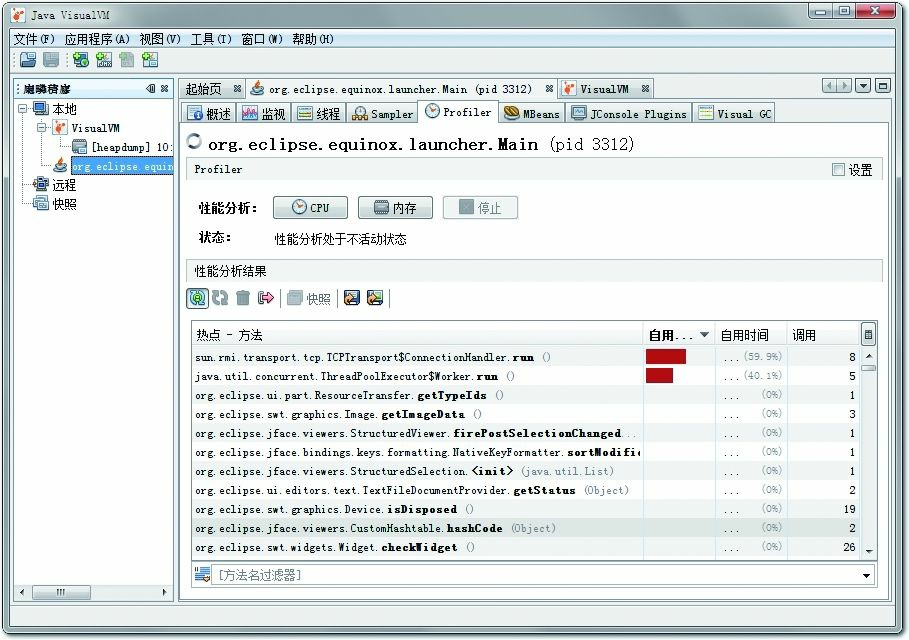Click the last icon in the main toolbar
Screen dimensions: 909x640
click(x=150, y=59)
